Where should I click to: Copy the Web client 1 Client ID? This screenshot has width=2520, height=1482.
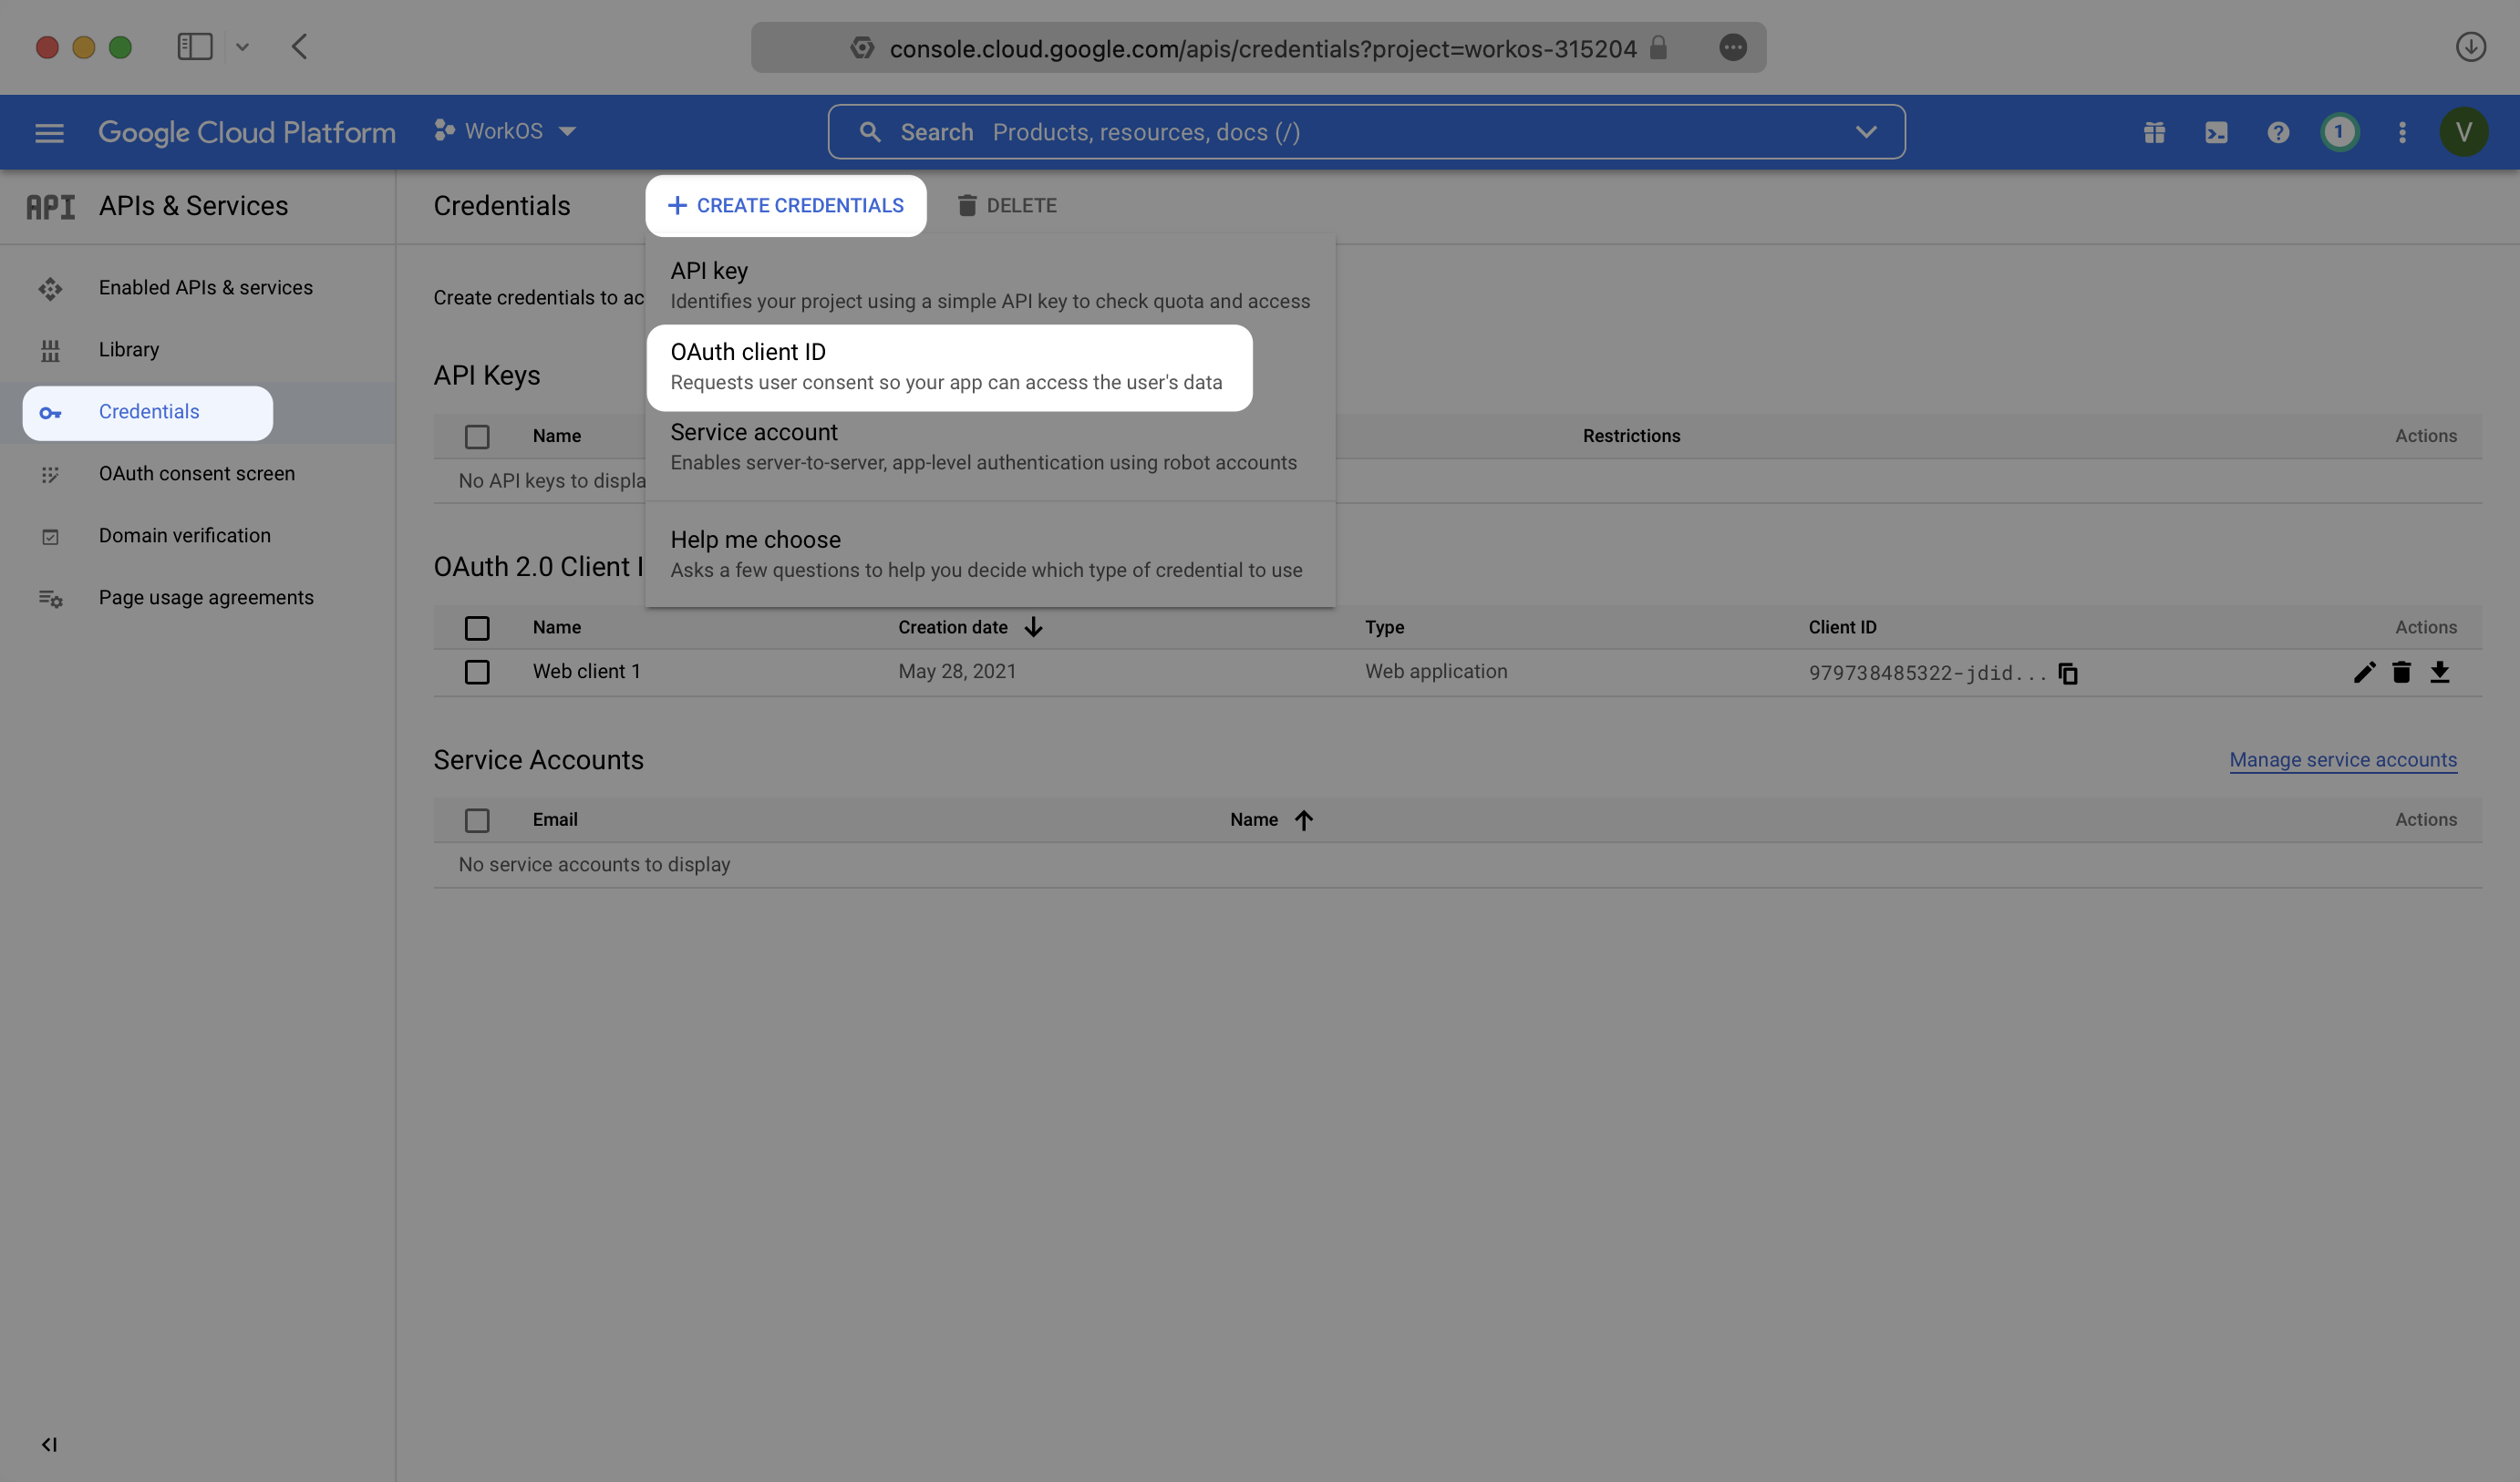[2068, 673]
